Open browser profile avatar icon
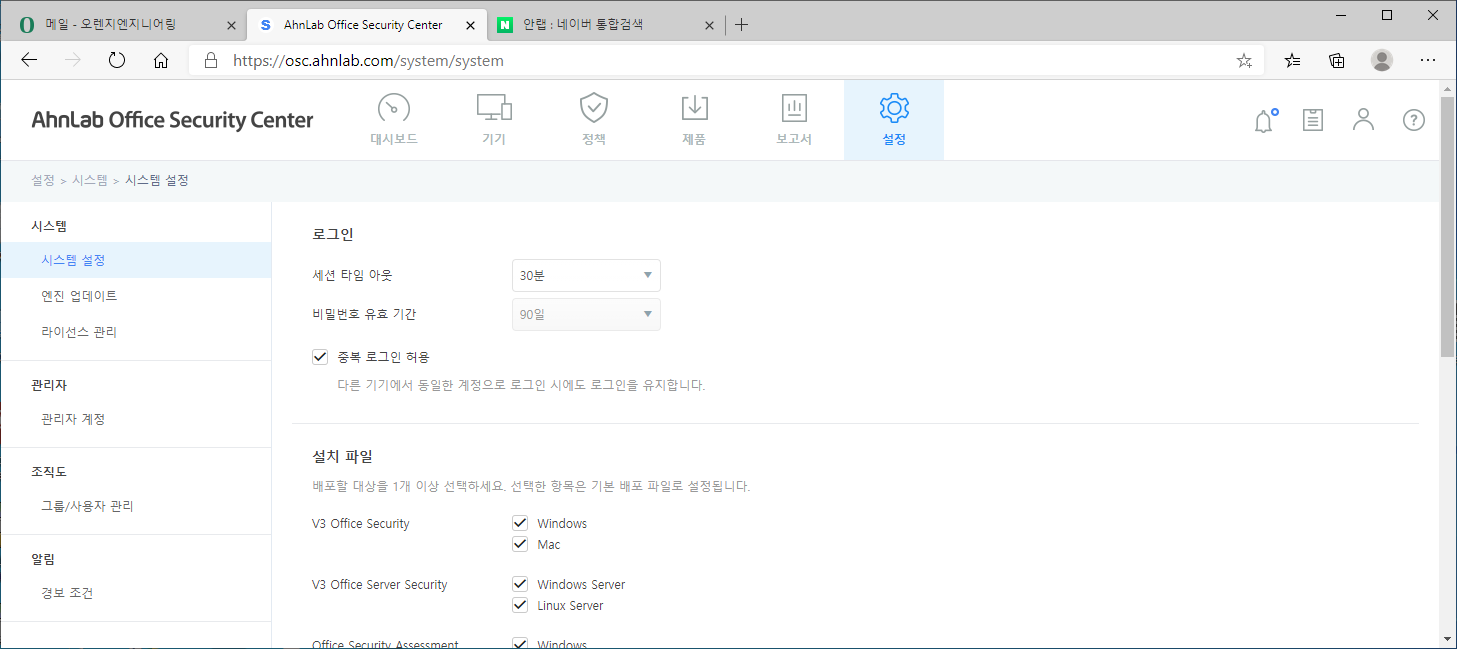Image resolution: width=1457 pixels, height=649 pixels. pyautogui.click(x=1382, y=60)
